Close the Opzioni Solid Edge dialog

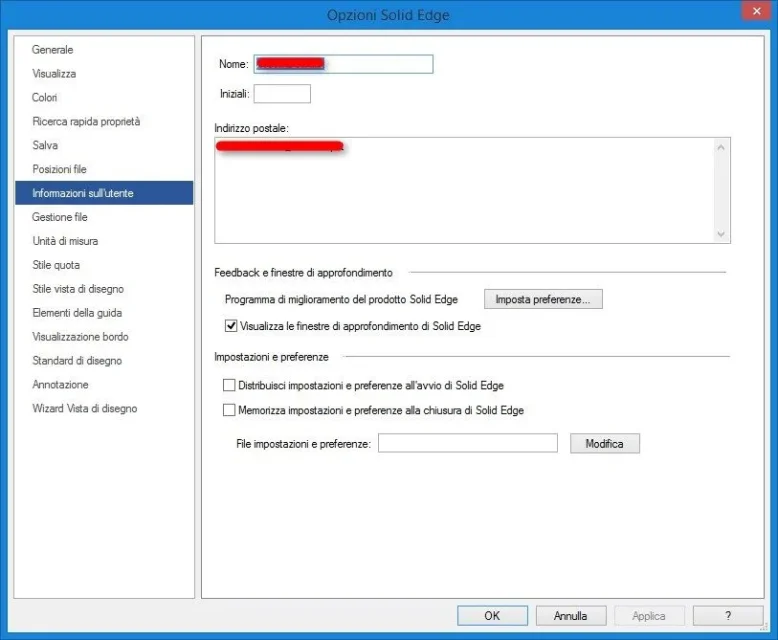(x=756, y=11)
